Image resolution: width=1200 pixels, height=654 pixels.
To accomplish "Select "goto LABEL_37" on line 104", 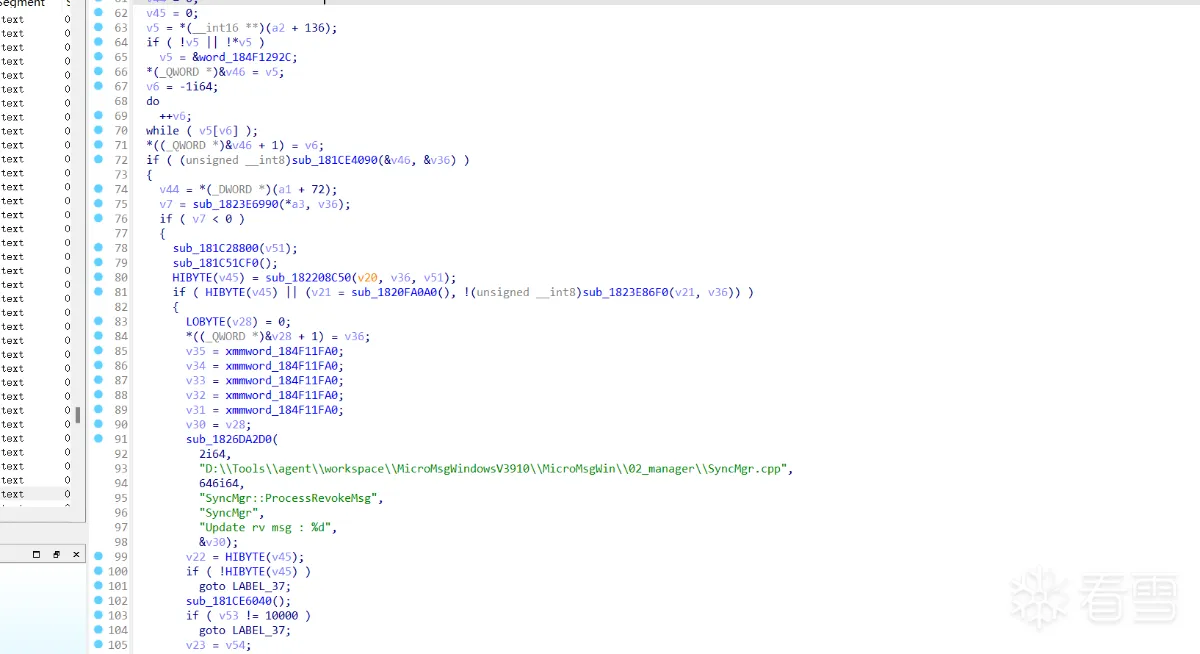I will [x=242, y=630].
